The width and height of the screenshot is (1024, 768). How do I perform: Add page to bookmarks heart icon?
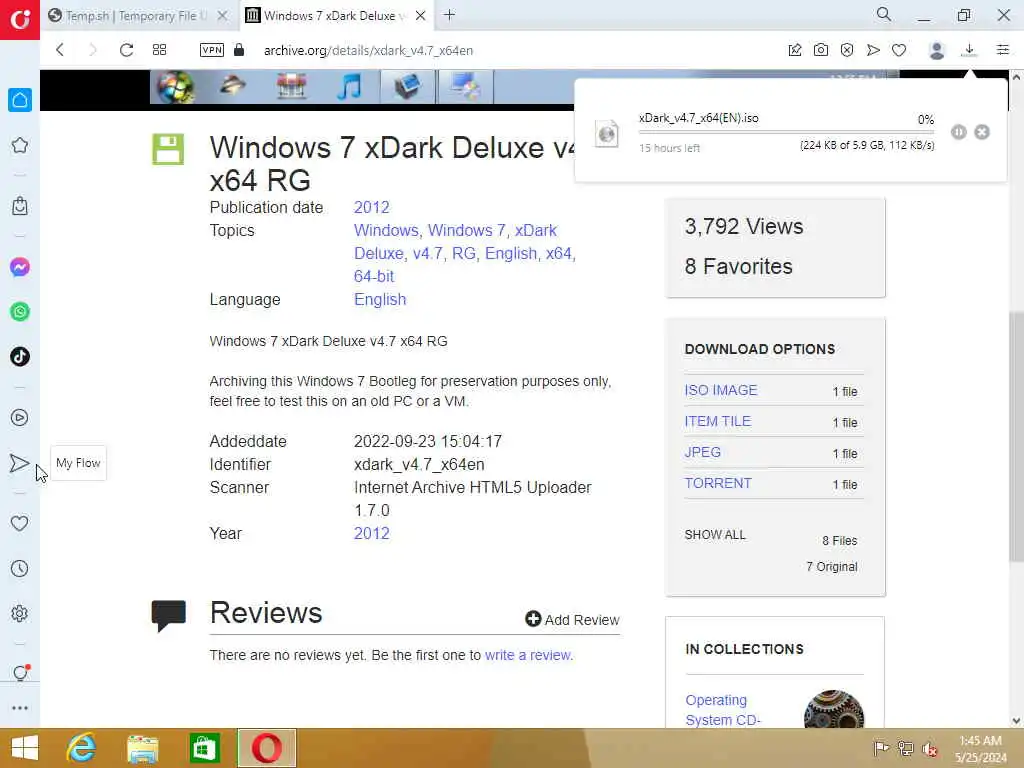(899, 50)
